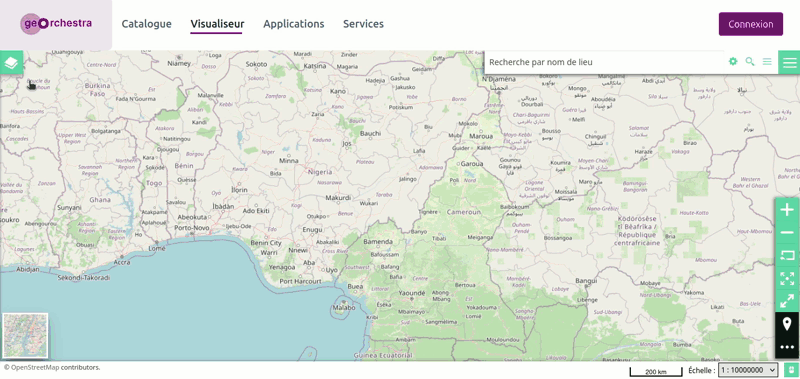Open search settings gear icon
The width and height of the screenshot is (800, 379).
(733, 62)
